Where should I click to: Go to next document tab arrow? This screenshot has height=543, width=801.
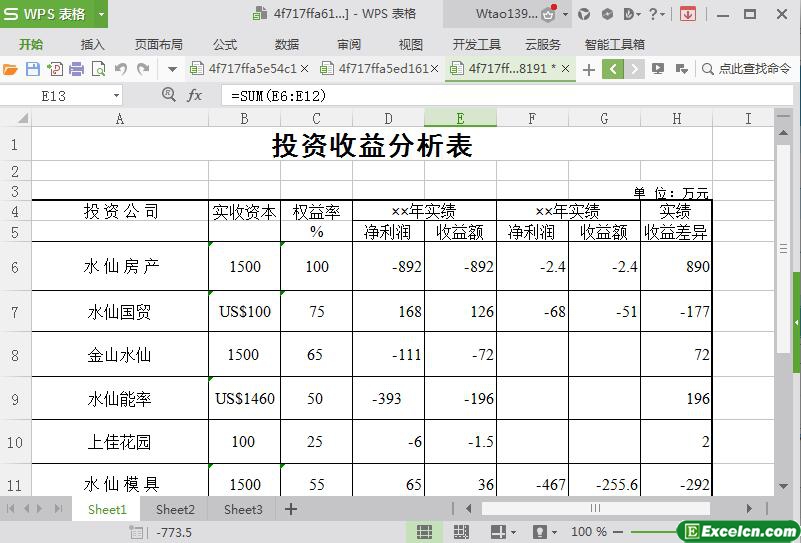point(634,69)
